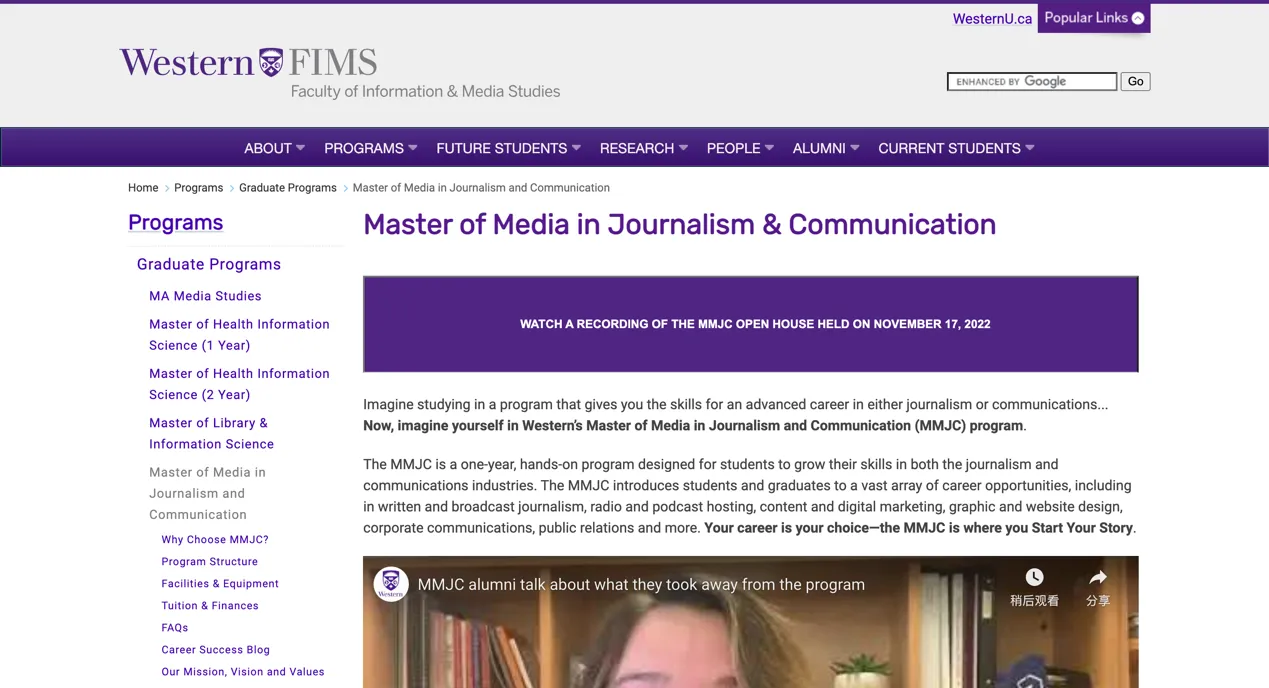Click the Google search input field

click(1031, 82)
